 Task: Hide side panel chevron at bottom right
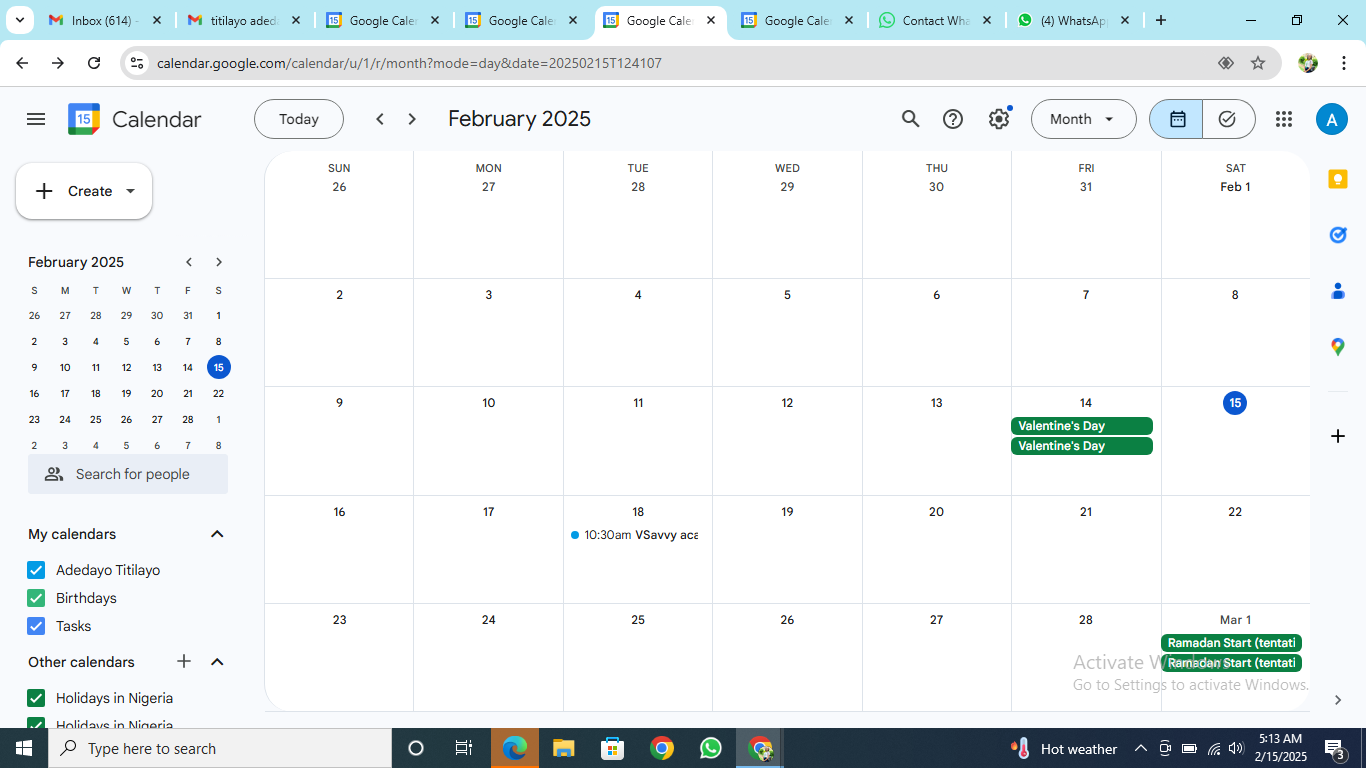(x=1338, y=700)
